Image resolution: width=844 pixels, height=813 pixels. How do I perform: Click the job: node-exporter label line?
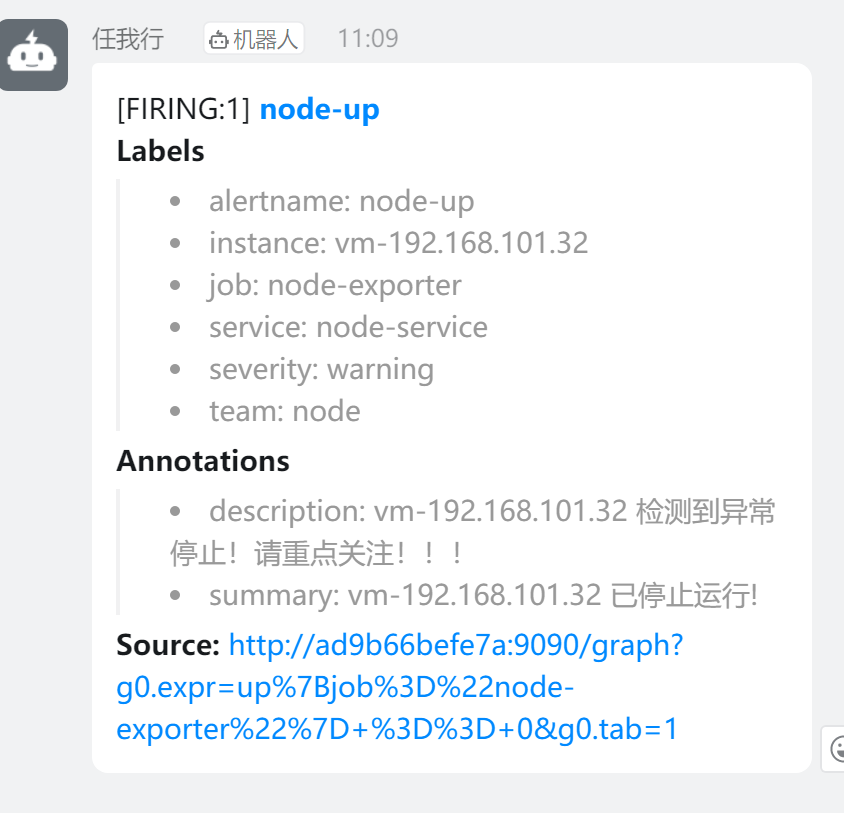[x=335, y=285]
